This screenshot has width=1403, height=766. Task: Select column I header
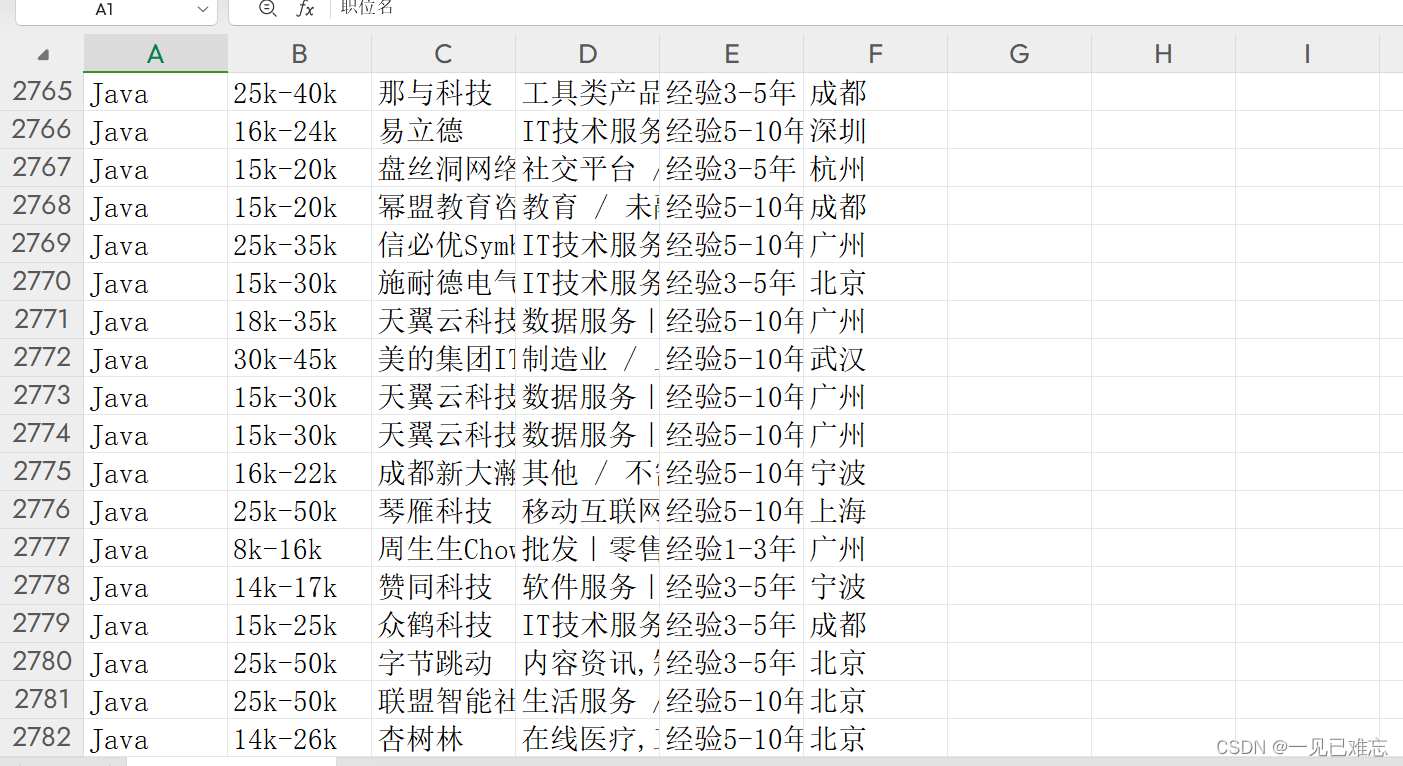tap(1306, 53)
